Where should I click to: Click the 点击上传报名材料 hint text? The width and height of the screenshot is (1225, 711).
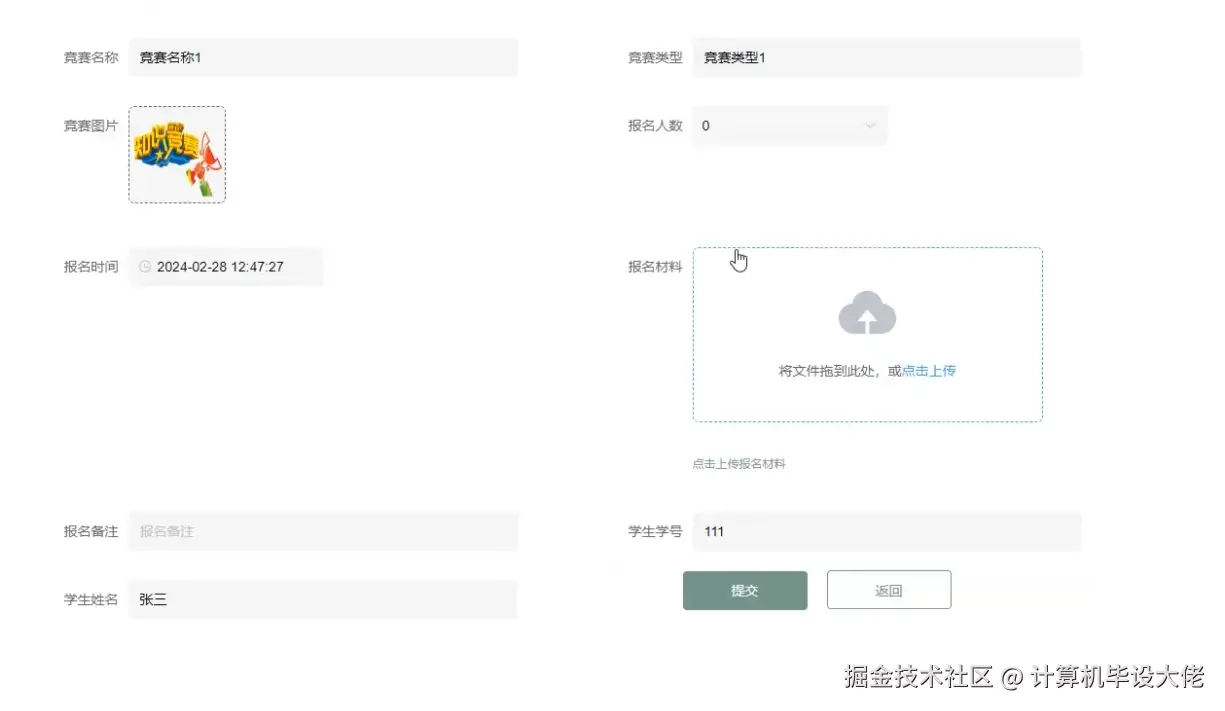(738, 463)
